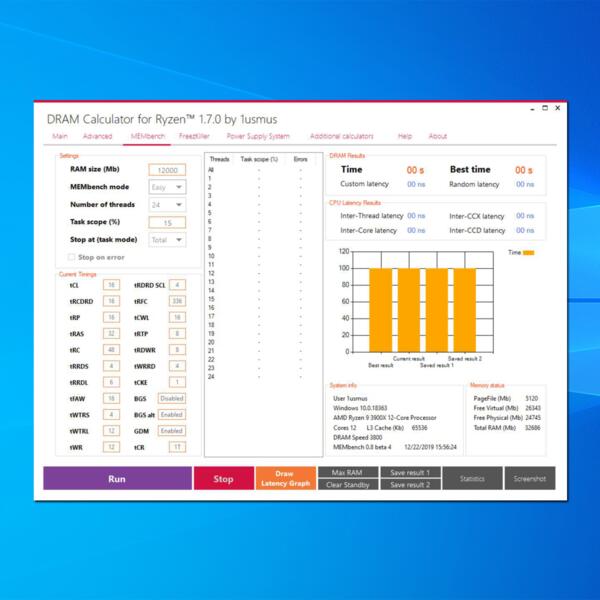Click the tCR value field
Image resolution: width=600 pixels, height=600 pixels.
pyautogui.click(x=177, y=447)
